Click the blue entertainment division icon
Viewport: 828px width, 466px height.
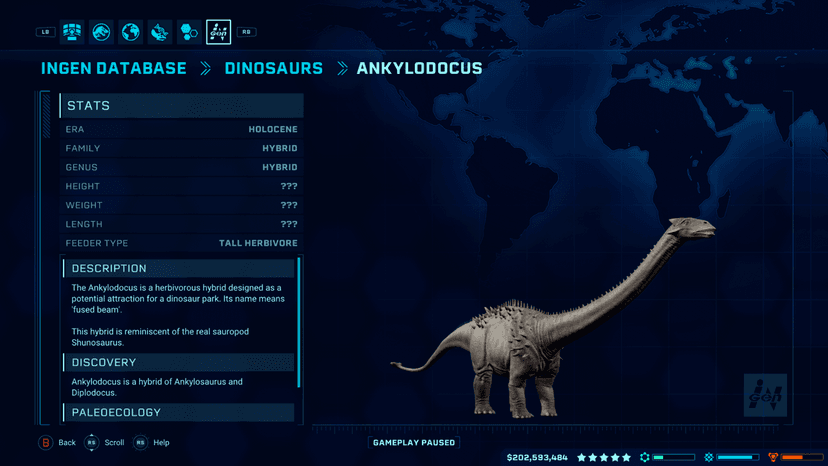709,458
